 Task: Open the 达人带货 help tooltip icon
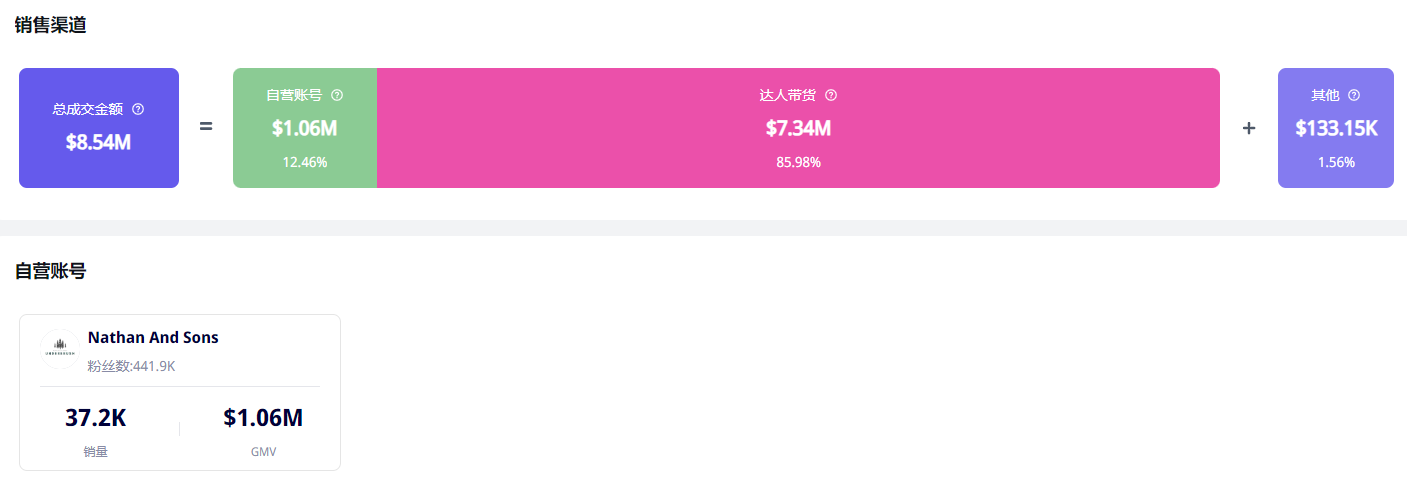tap(831, 95)
